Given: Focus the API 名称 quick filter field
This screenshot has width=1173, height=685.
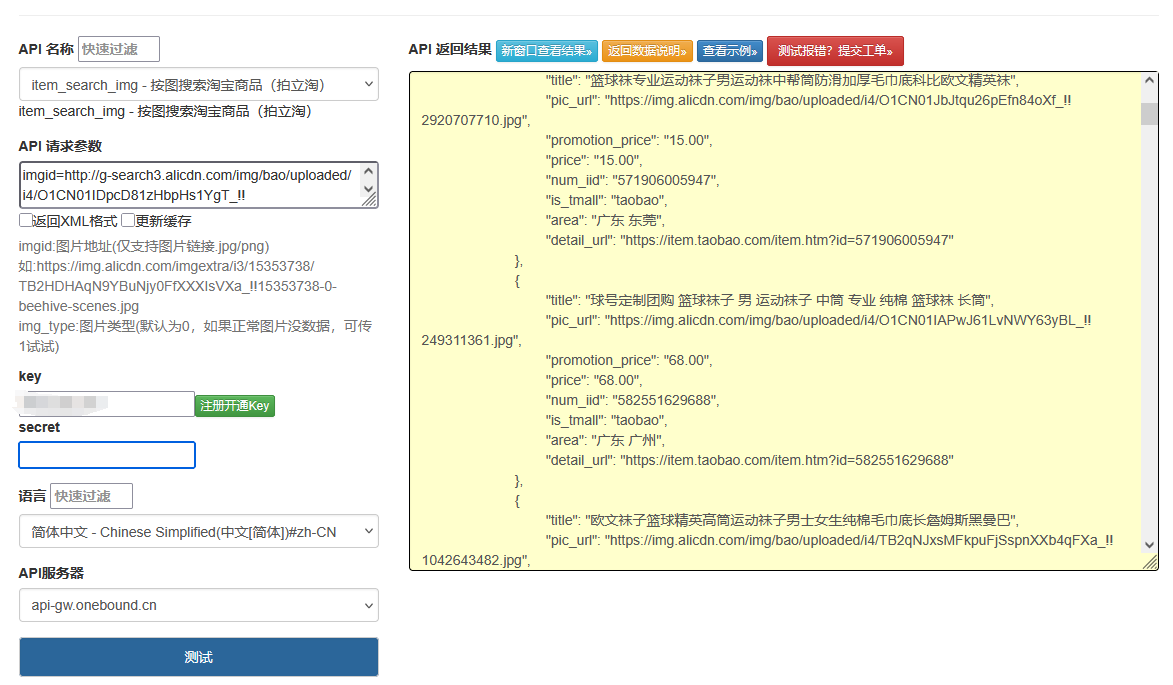Looking at the screenshot, I should point(118,49).
